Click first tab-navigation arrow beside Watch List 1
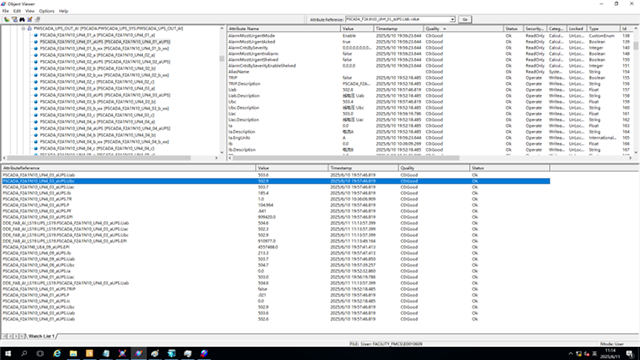Screen dimensions: 640x360 tap(4, 336)
